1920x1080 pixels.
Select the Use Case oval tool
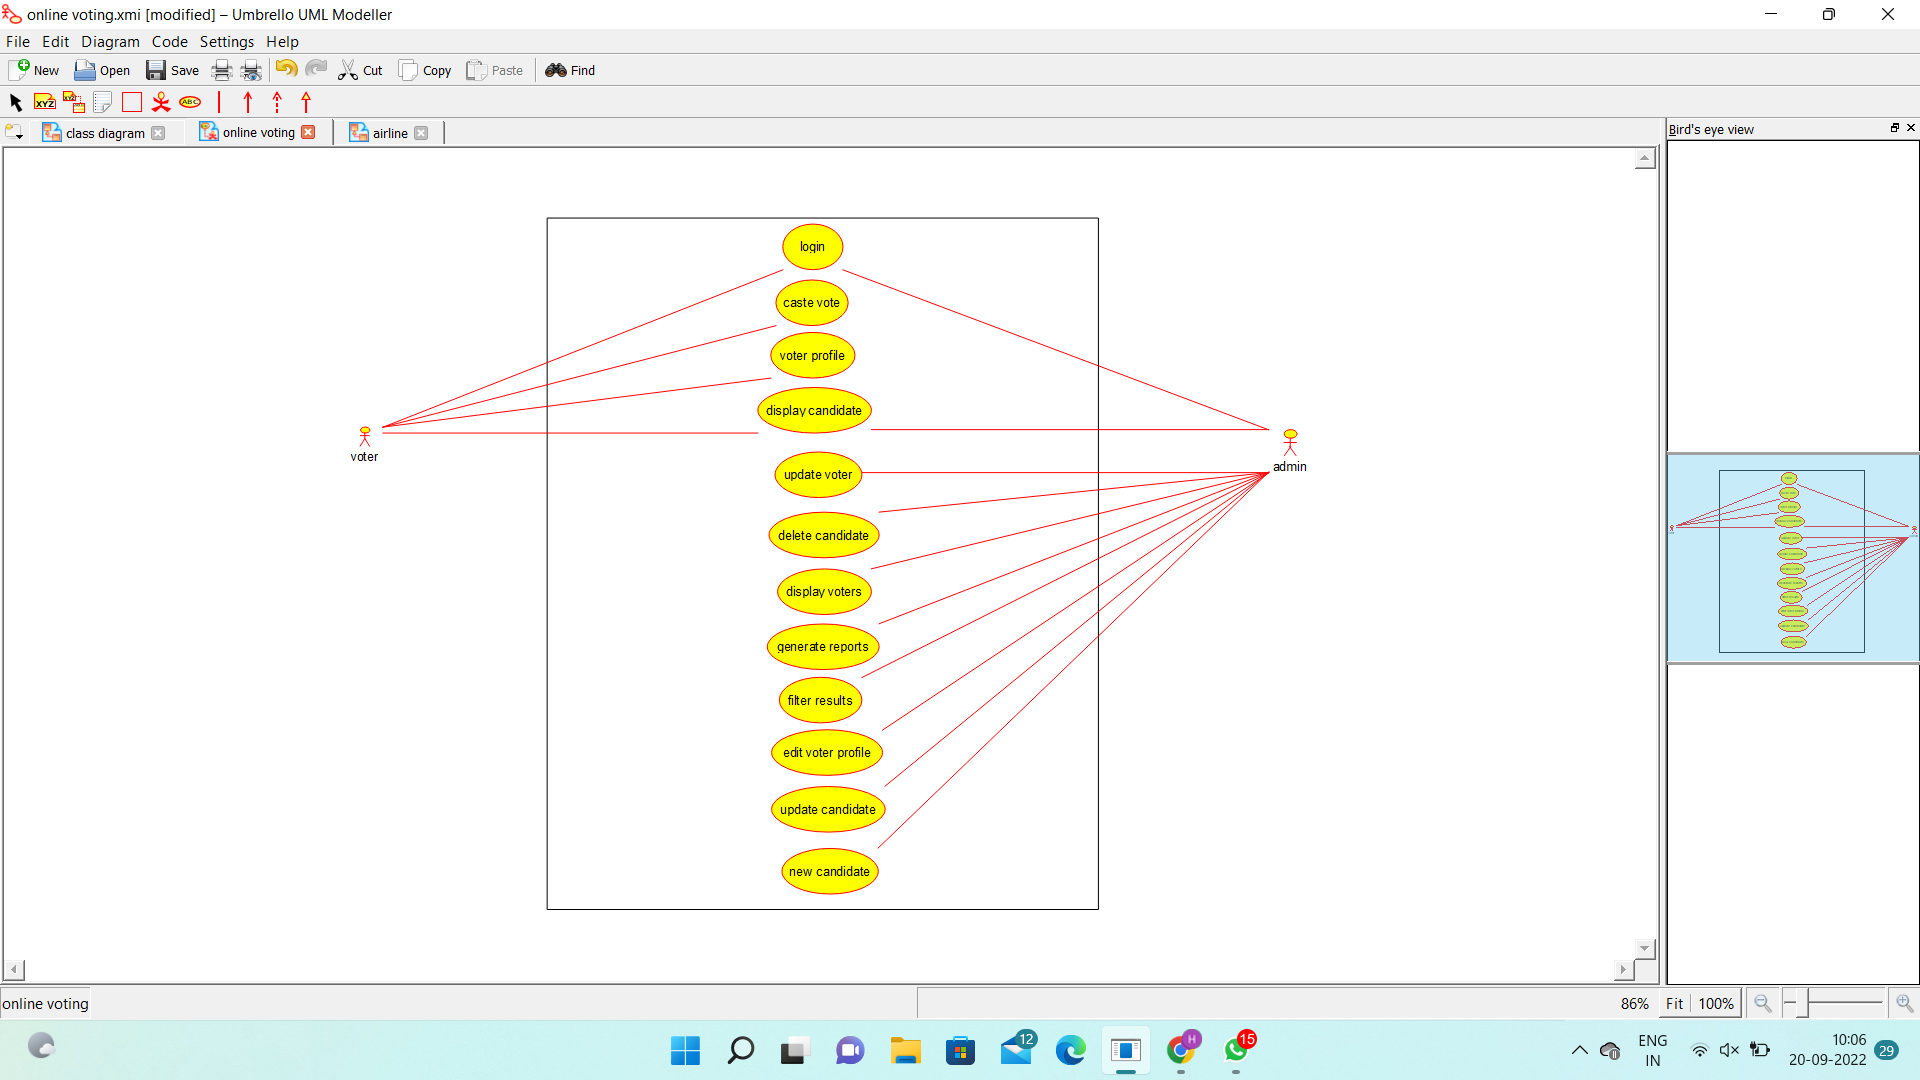coord(190,102)
